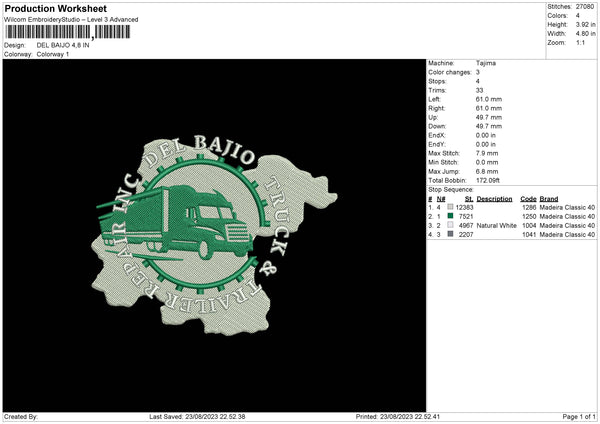Screen dimensions: 600x424
Task: Click the Left value 61.0 mm
Action: coord(489,99)
